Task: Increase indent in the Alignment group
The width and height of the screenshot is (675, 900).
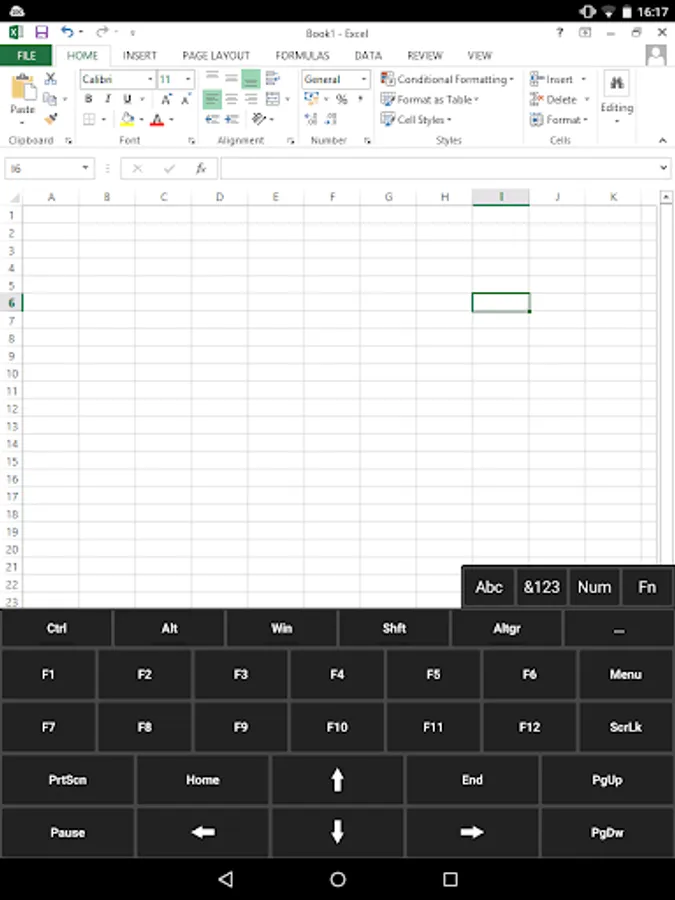Action: (x=232, y=119)
